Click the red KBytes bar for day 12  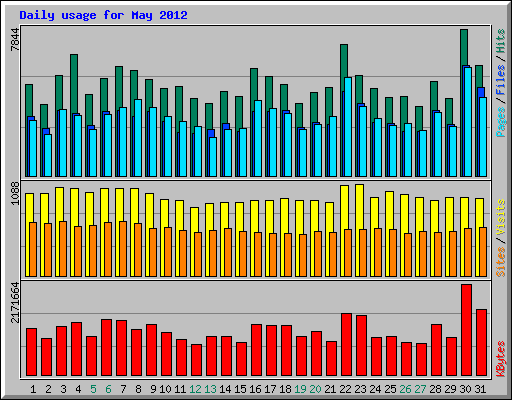[x=196, y=360]
